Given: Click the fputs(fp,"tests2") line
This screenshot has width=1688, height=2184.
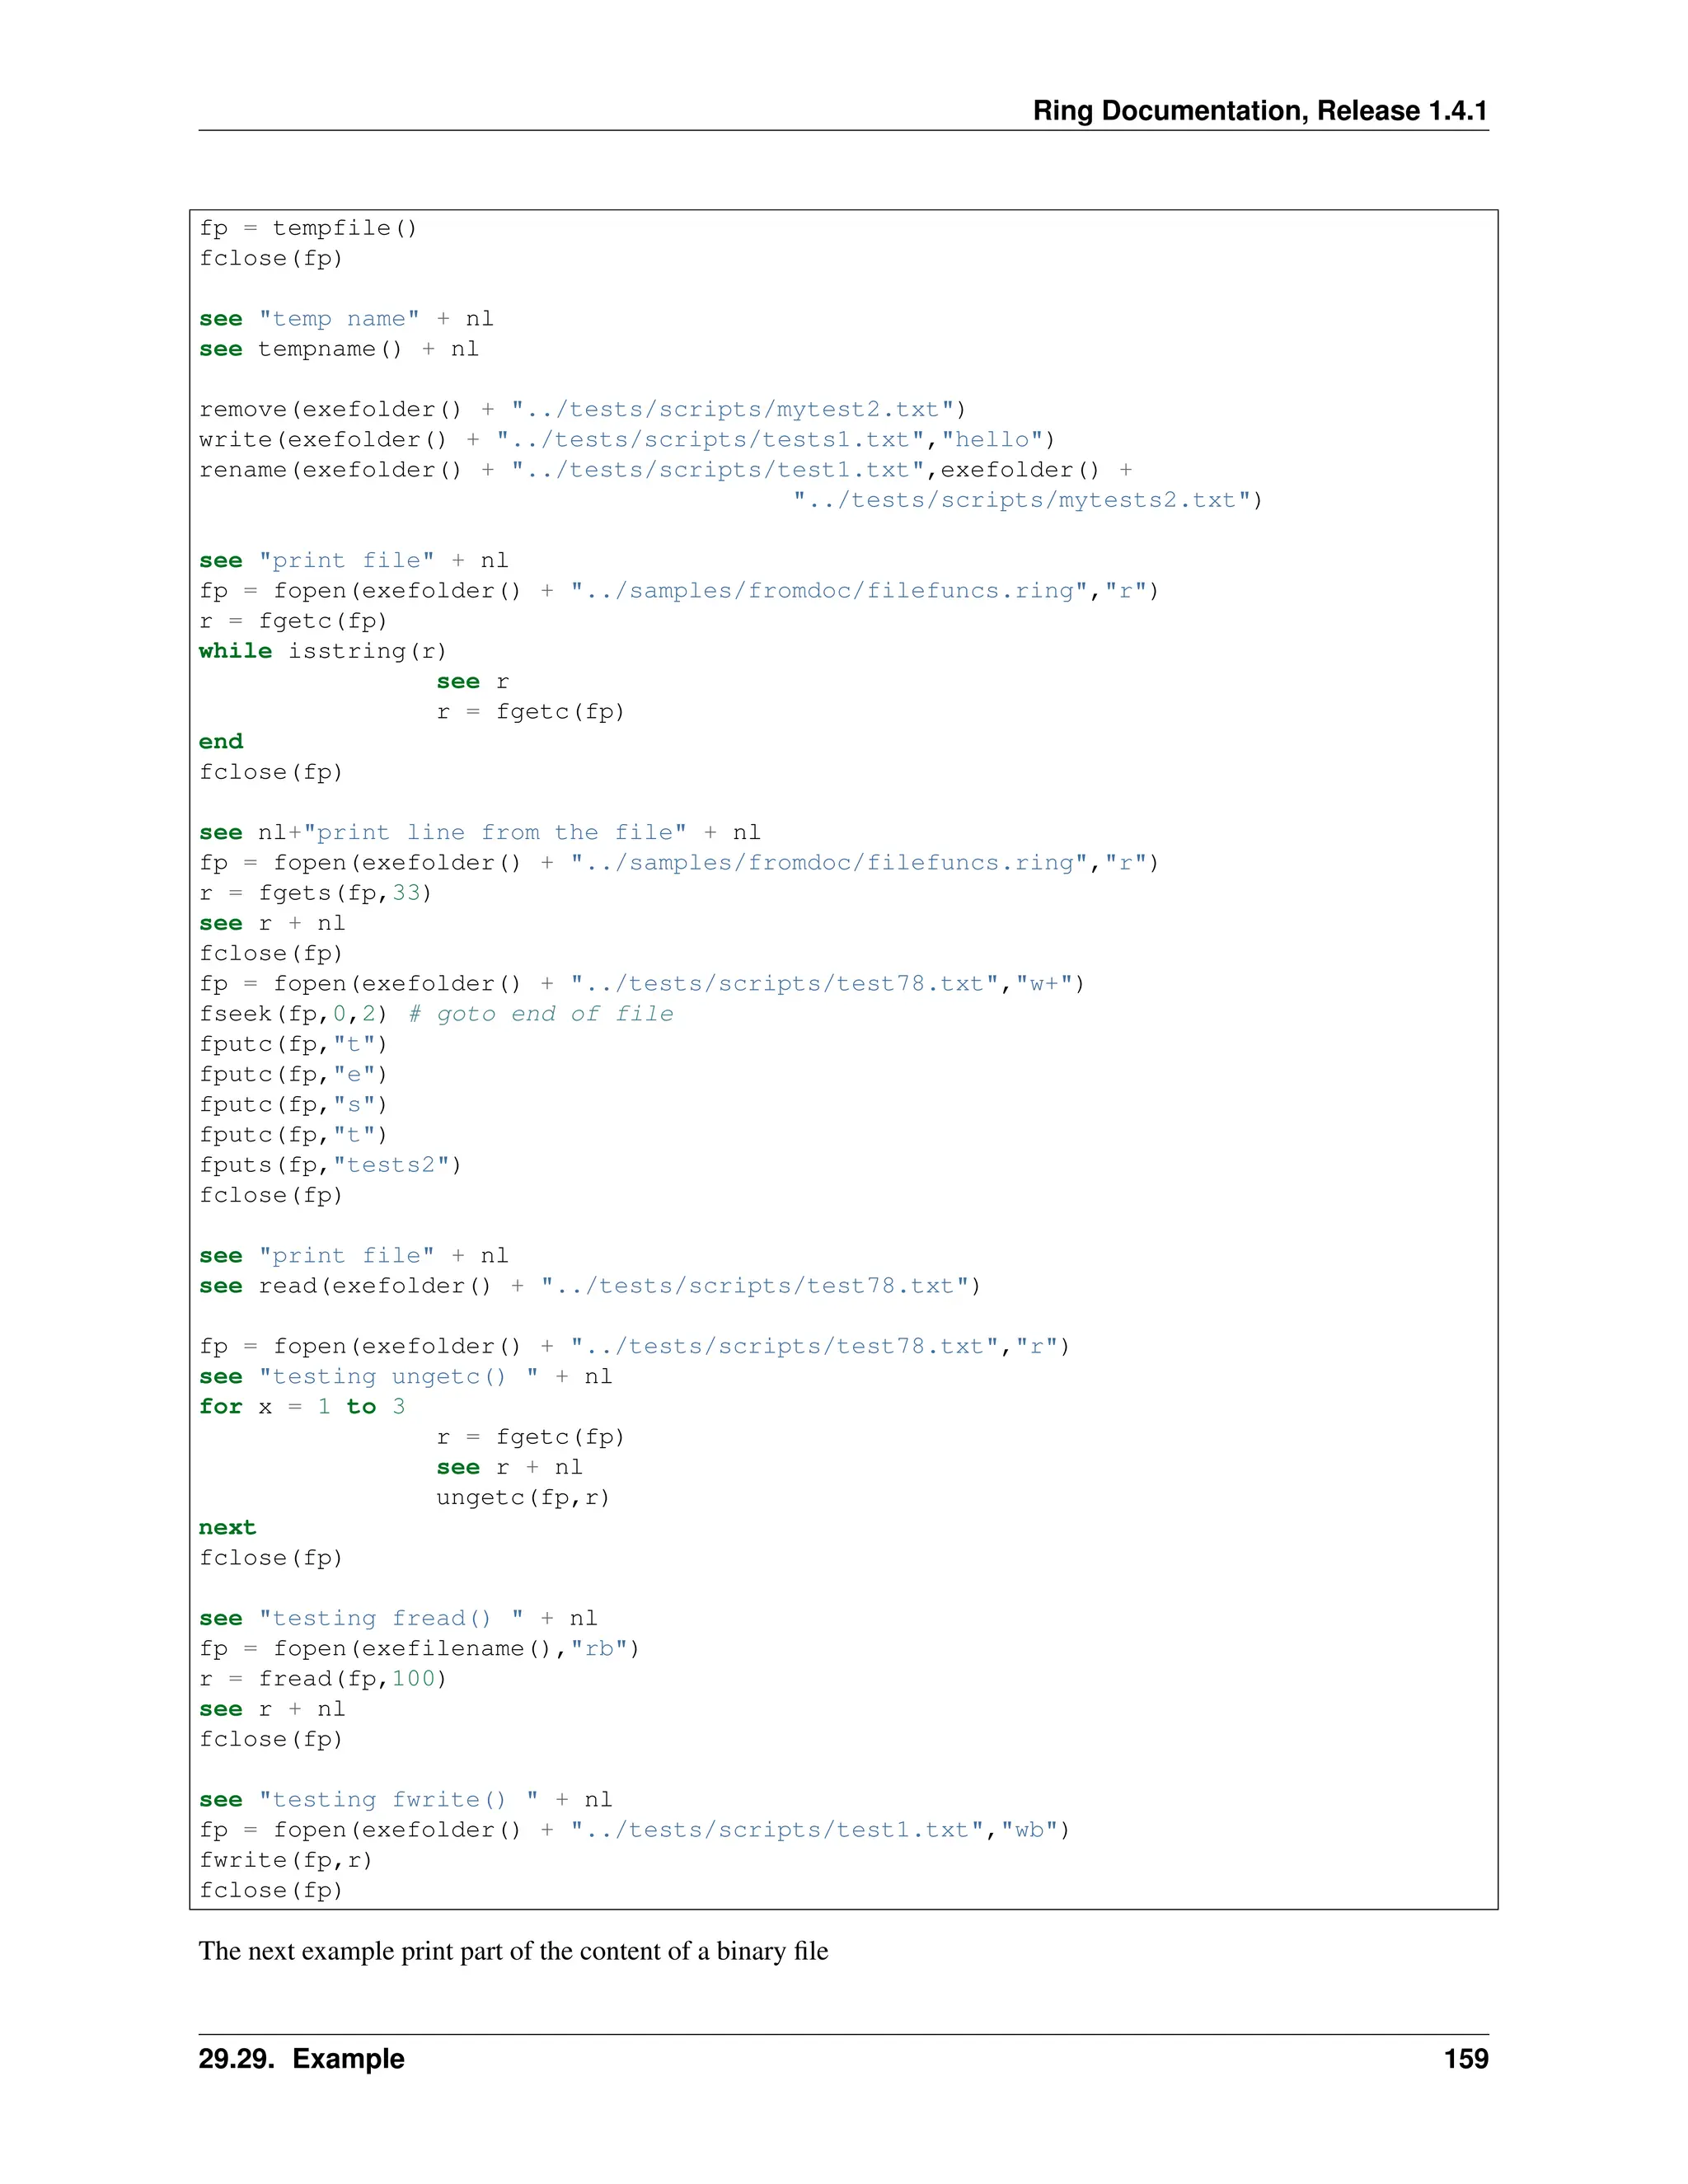Looking at the screenshot, I should pyautogui.click(x=330, y=1165).
